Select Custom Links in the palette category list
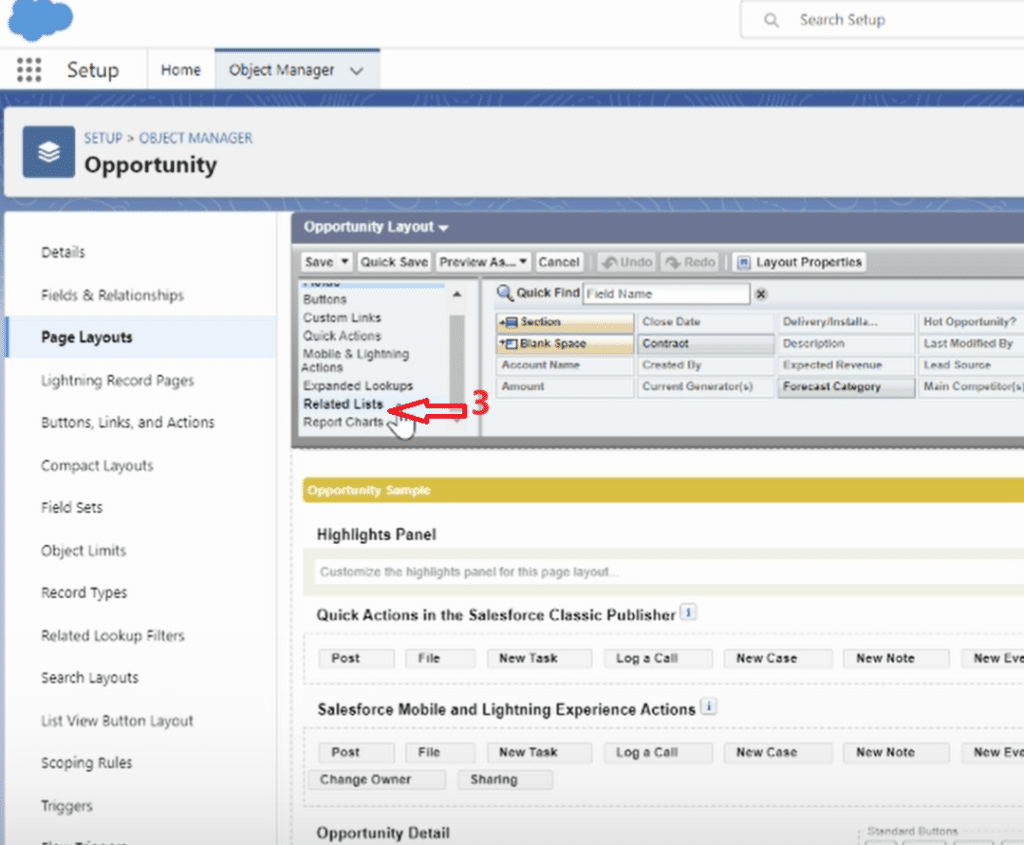 click(x=342, y=317)
